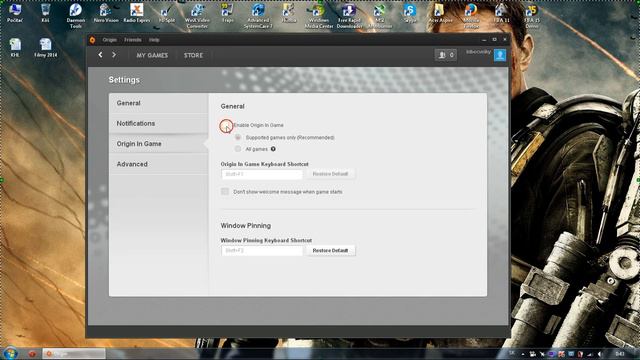Image resolution: width=640 pixels, height=360 pixels.
Task: Restore Default for Window Pinning shortcut
Action: tap(330, 250)
